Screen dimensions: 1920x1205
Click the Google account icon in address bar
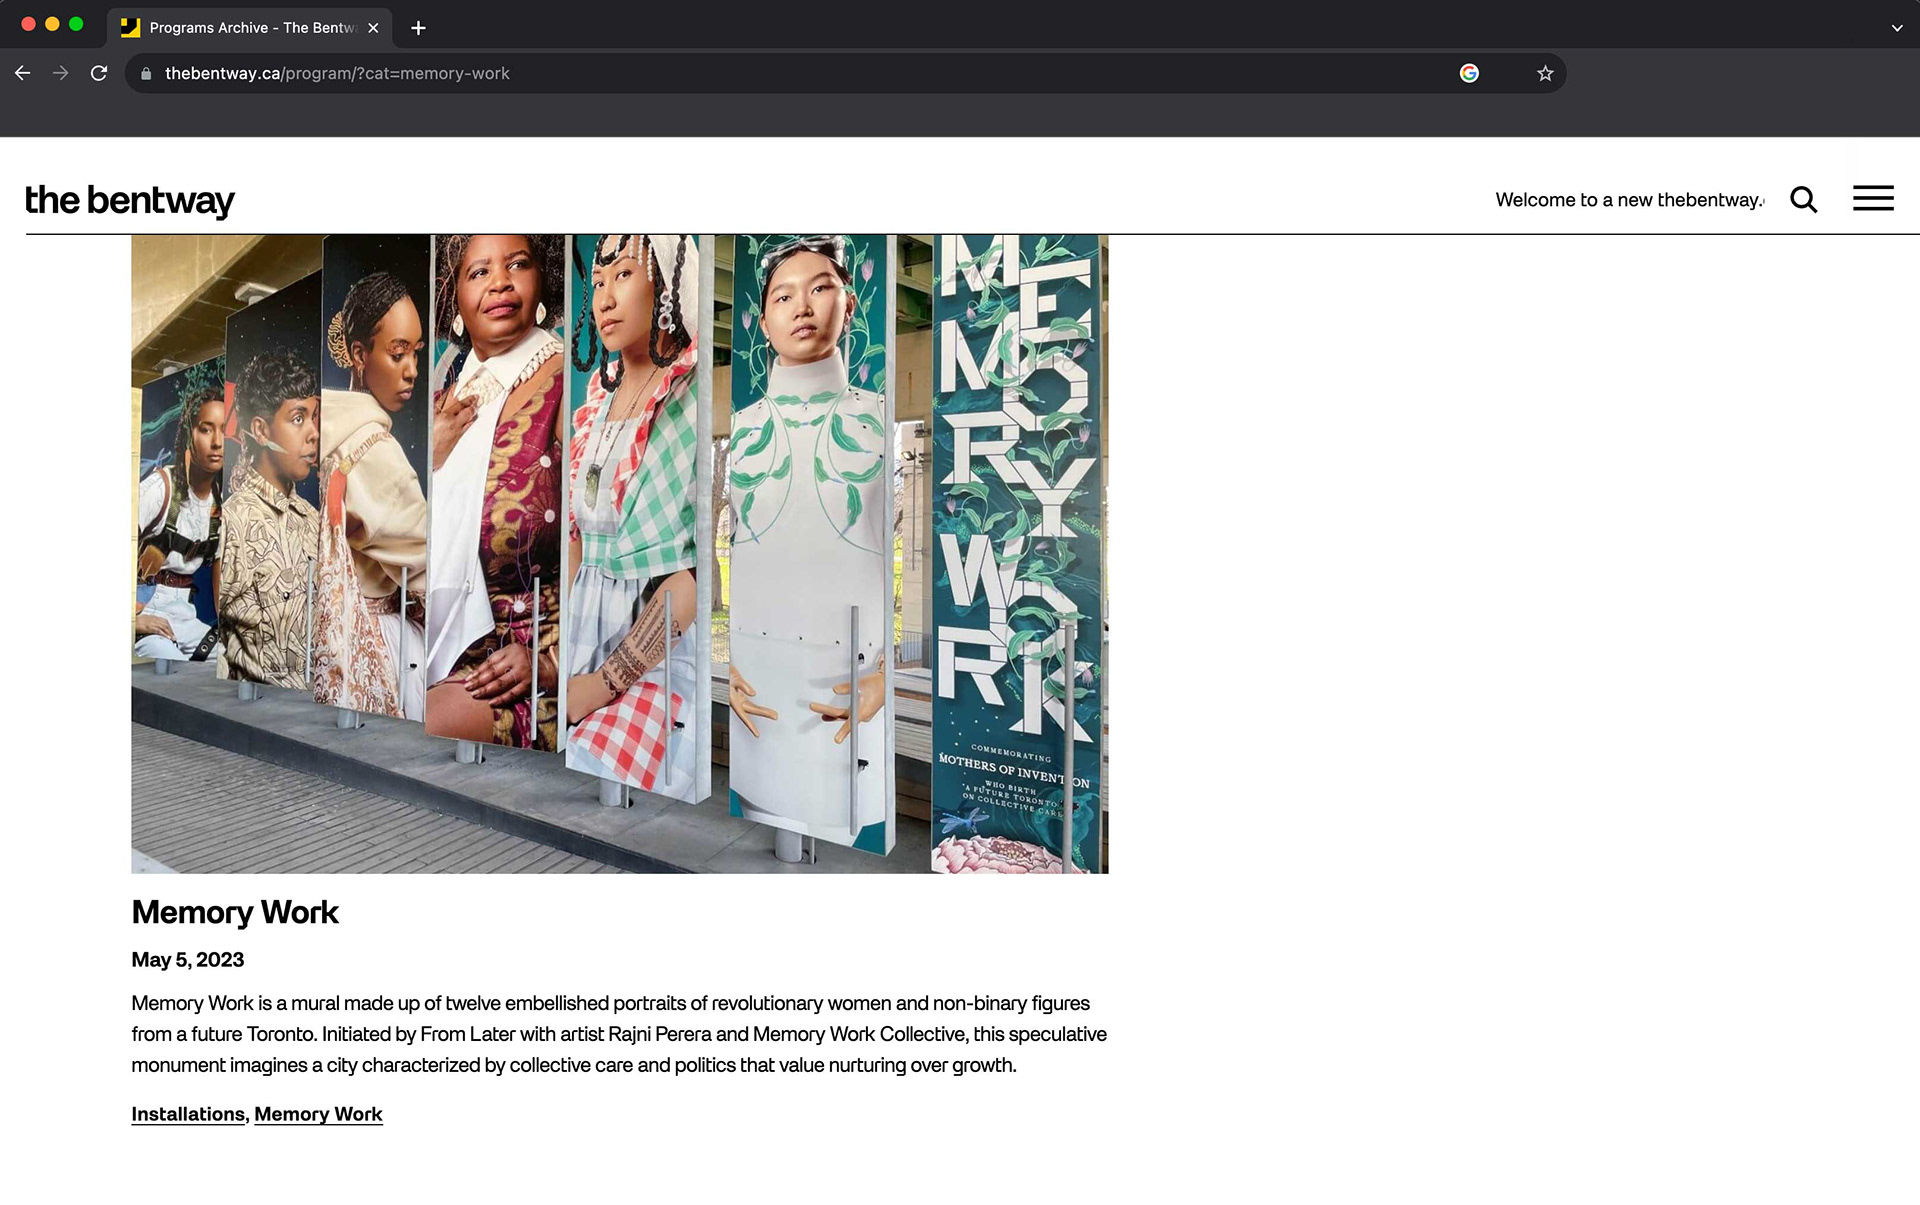tap(1469, 73)
